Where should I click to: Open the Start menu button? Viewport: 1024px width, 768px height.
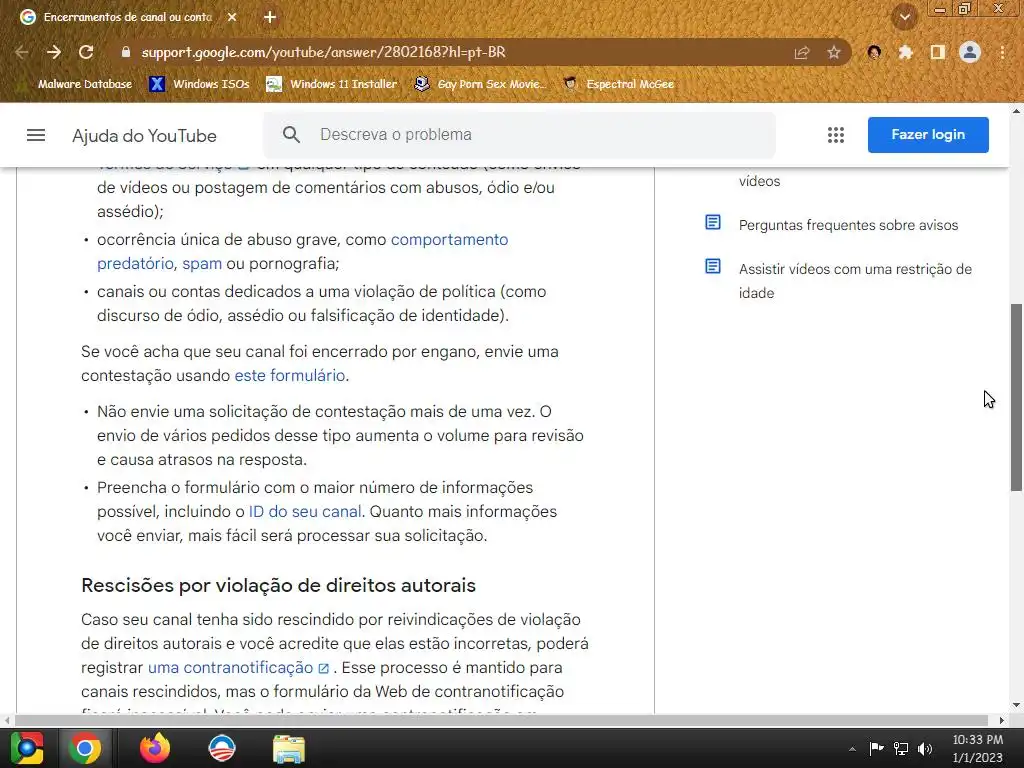pyautogui.click(x=26, y=748)
